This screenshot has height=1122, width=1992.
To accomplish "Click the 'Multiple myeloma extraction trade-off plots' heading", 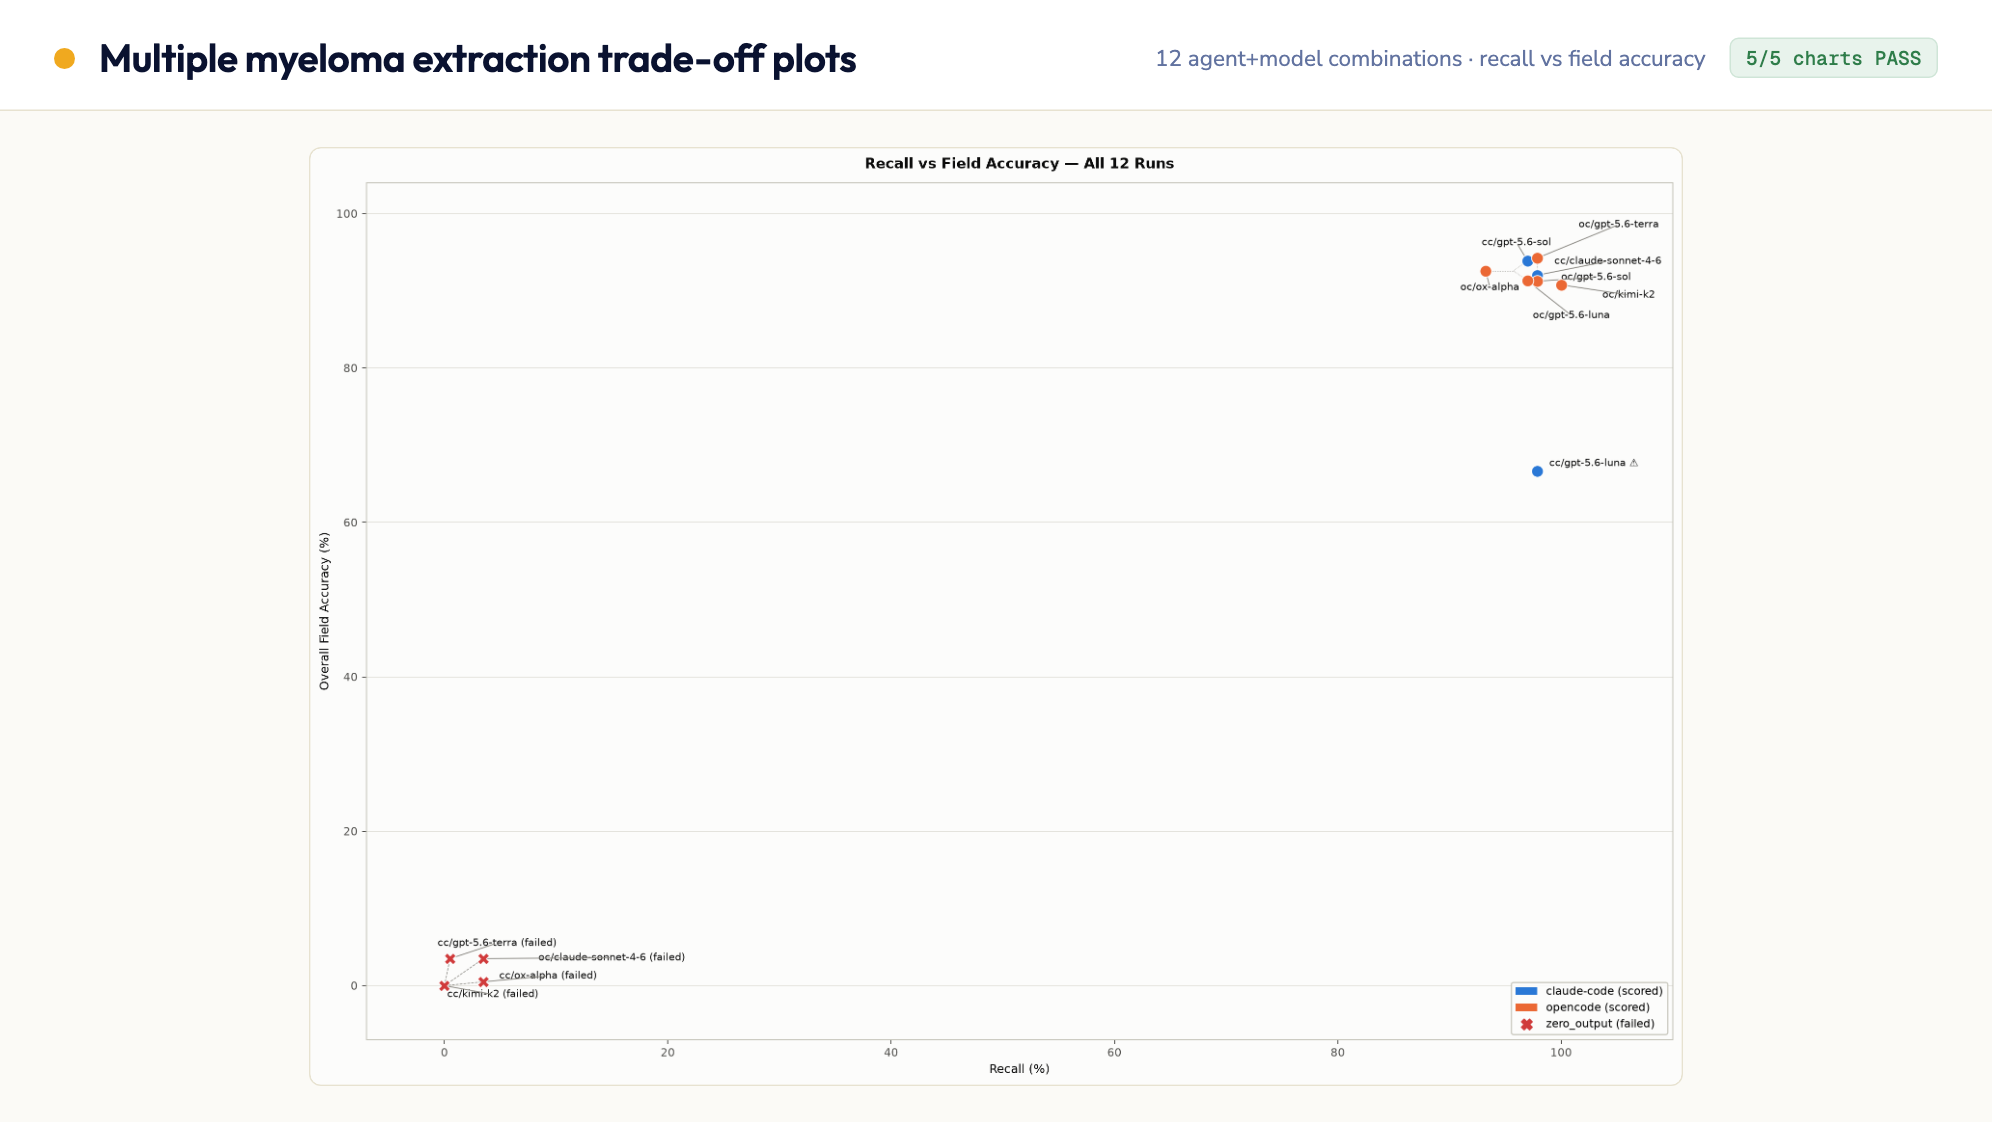I will click(477, 58).
